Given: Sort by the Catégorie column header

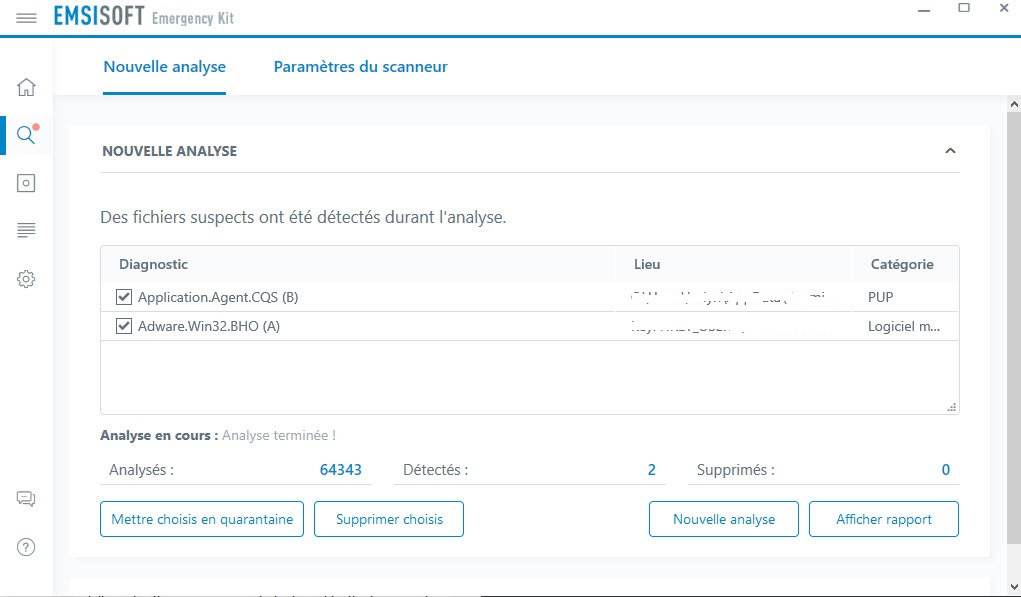Looking at the screenshot, I should [902, 264].
